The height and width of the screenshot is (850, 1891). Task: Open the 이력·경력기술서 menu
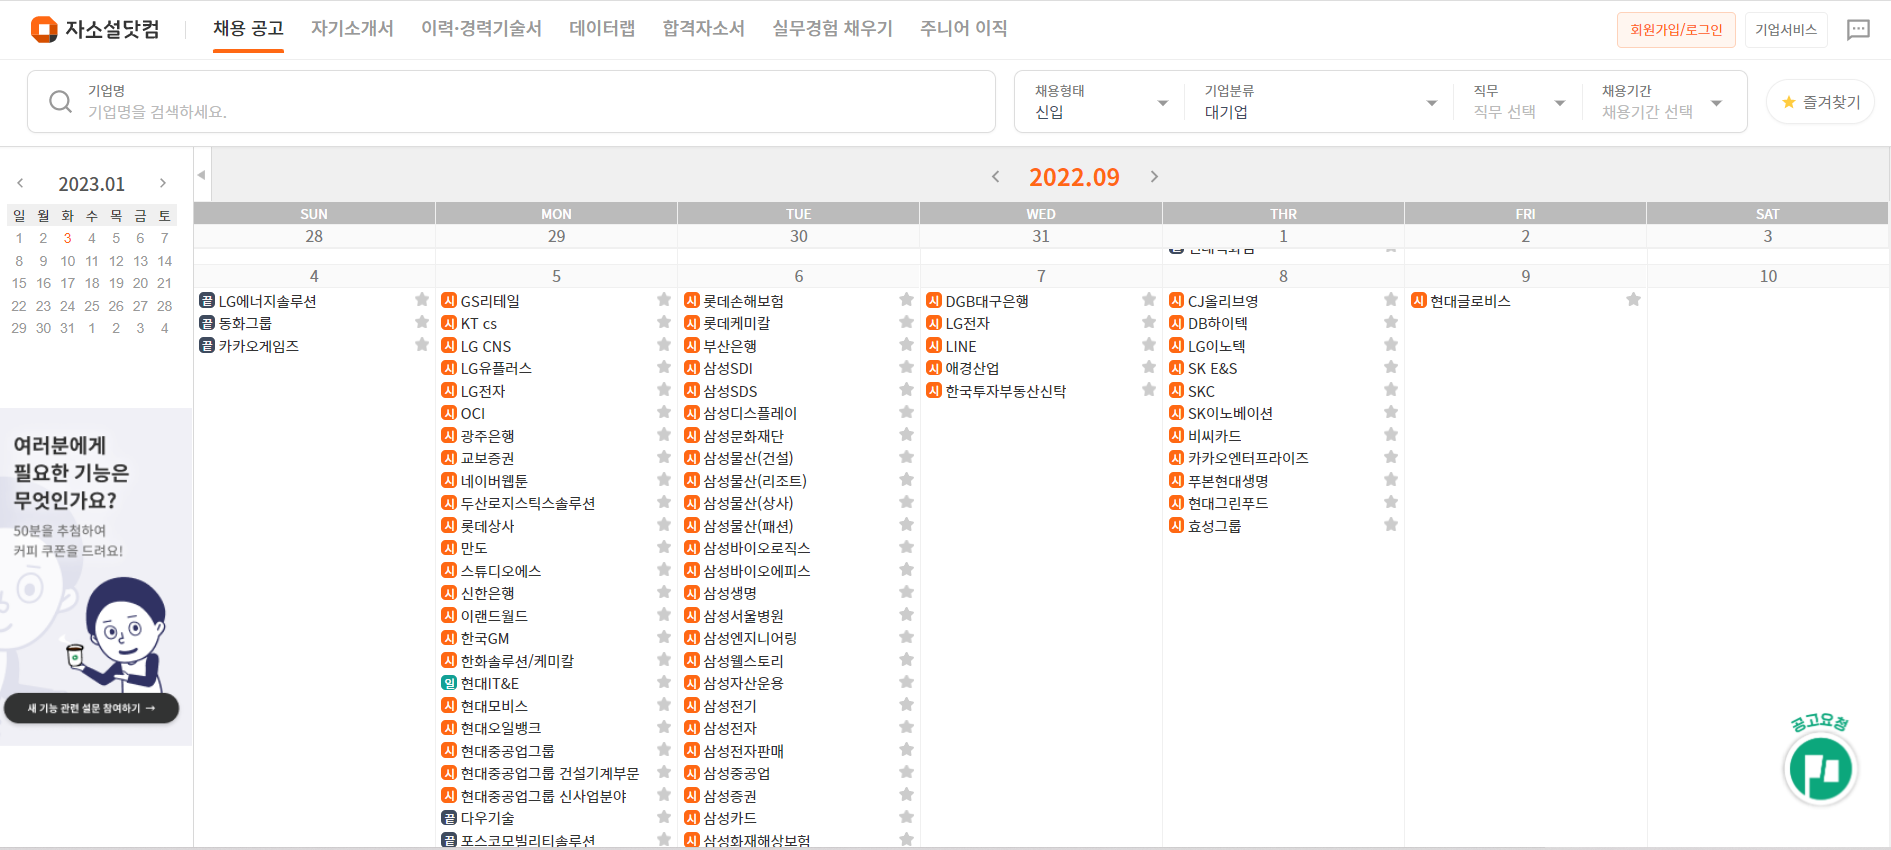481,29
